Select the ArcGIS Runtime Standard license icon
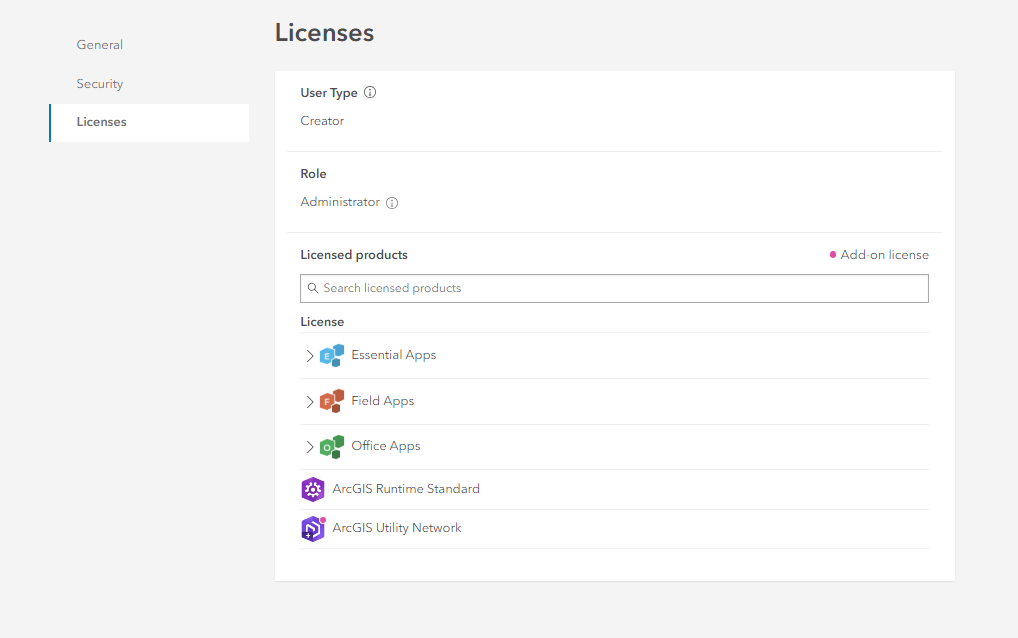This screenshot has width=1018, height=638. coord(311,489)
